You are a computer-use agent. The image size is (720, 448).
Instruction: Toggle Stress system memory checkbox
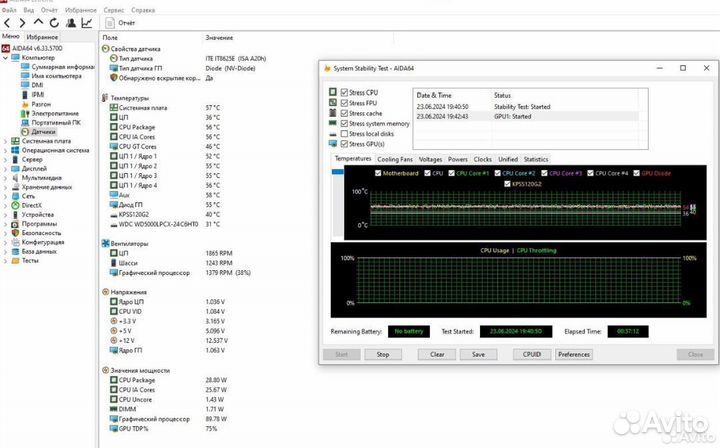pos(344,123)
